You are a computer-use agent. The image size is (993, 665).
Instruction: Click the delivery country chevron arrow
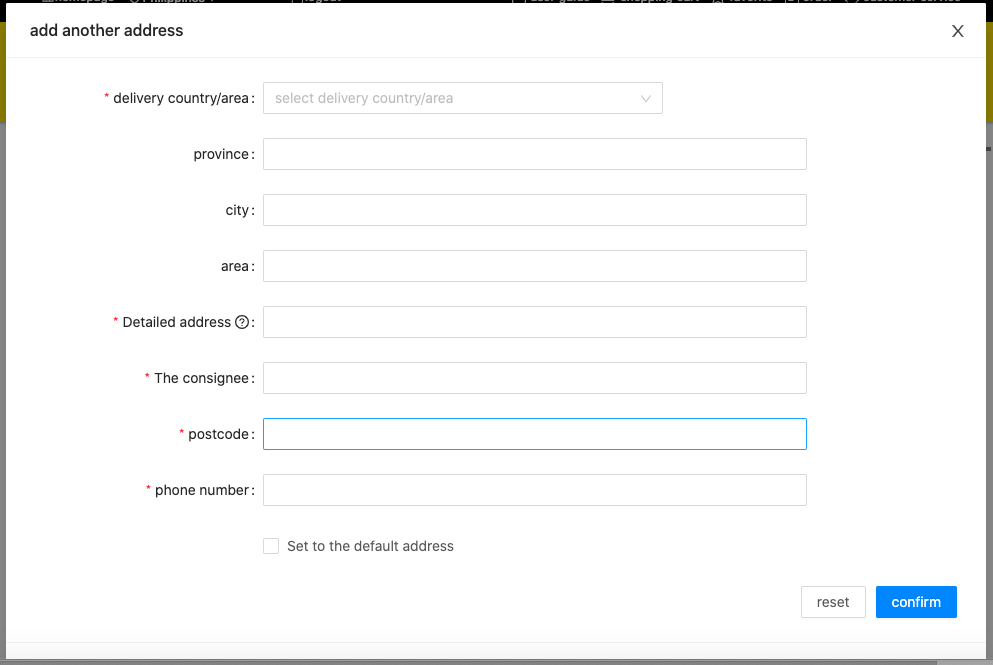click(645, 98)
